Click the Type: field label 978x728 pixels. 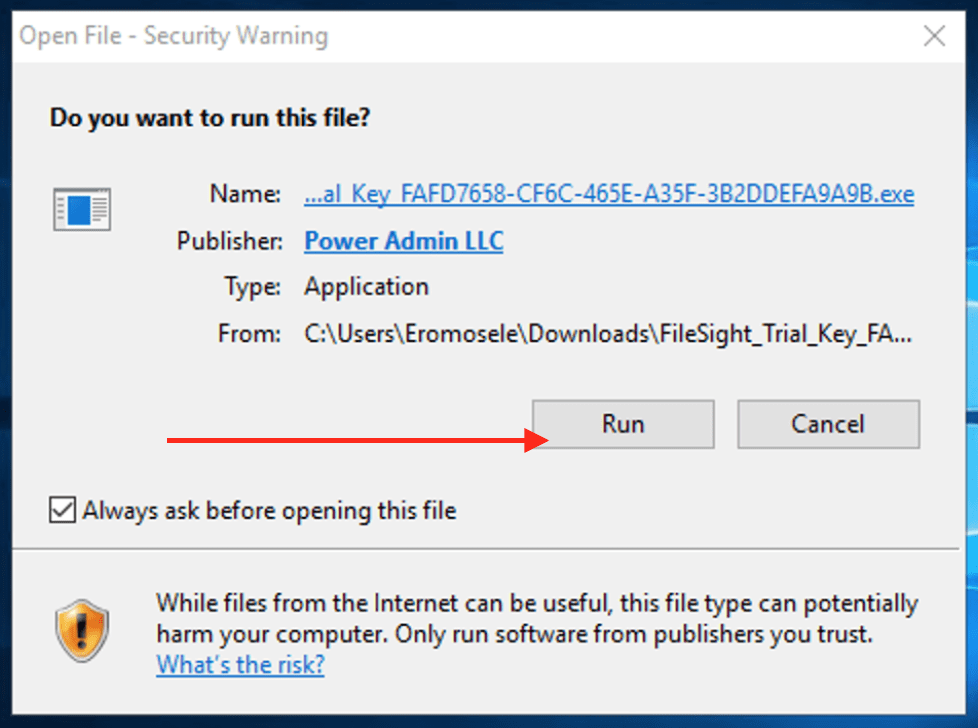[250, 287]
